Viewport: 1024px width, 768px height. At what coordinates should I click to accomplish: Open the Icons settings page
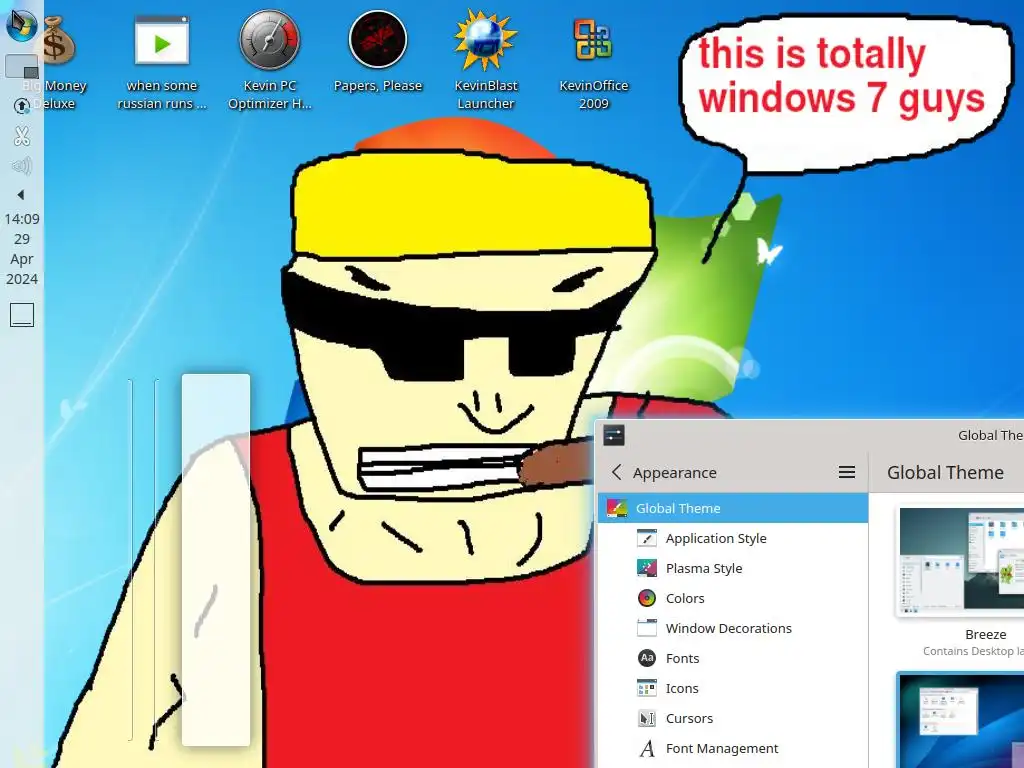[x=733, y=688]
